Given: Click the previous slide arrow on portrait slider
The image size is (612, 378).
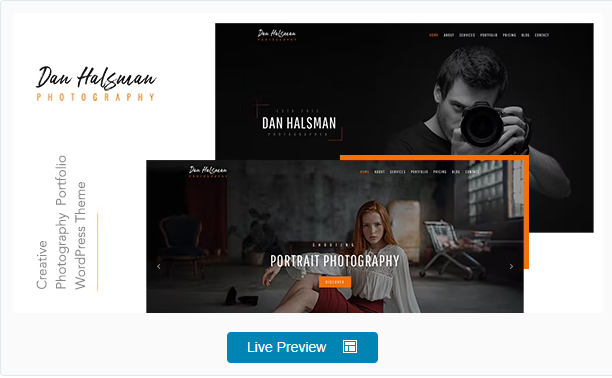Looking at the screenshot, I should [158, 266].
